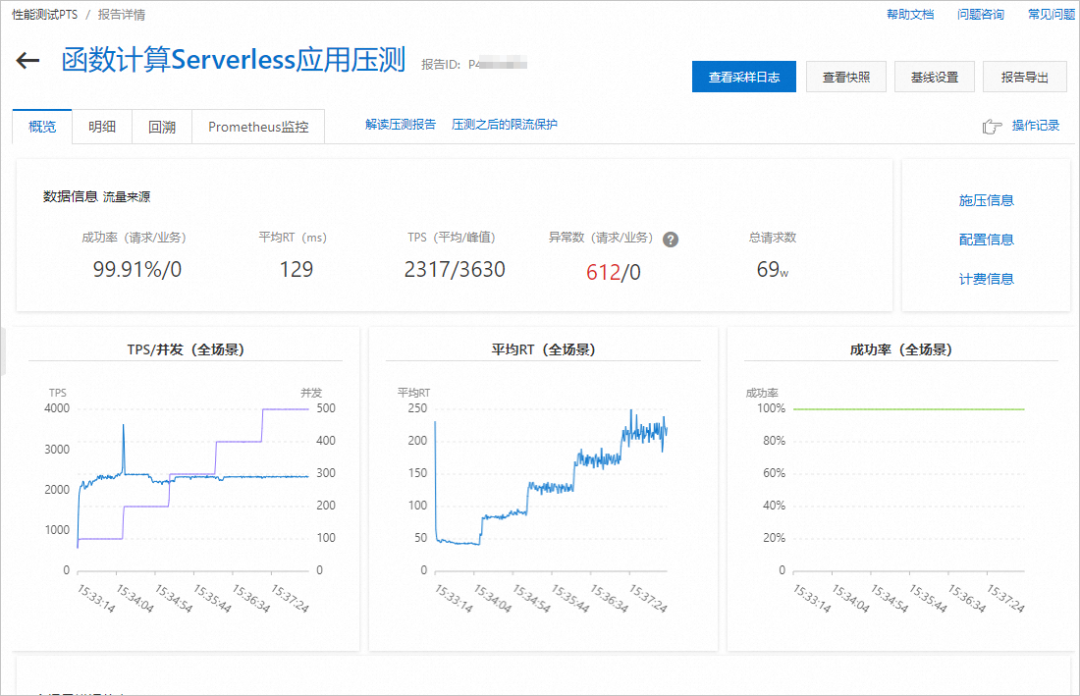1080x696 pixels.
Task: Click 性能测试PTS breadcrumb
Action: (x=45, y=14)
